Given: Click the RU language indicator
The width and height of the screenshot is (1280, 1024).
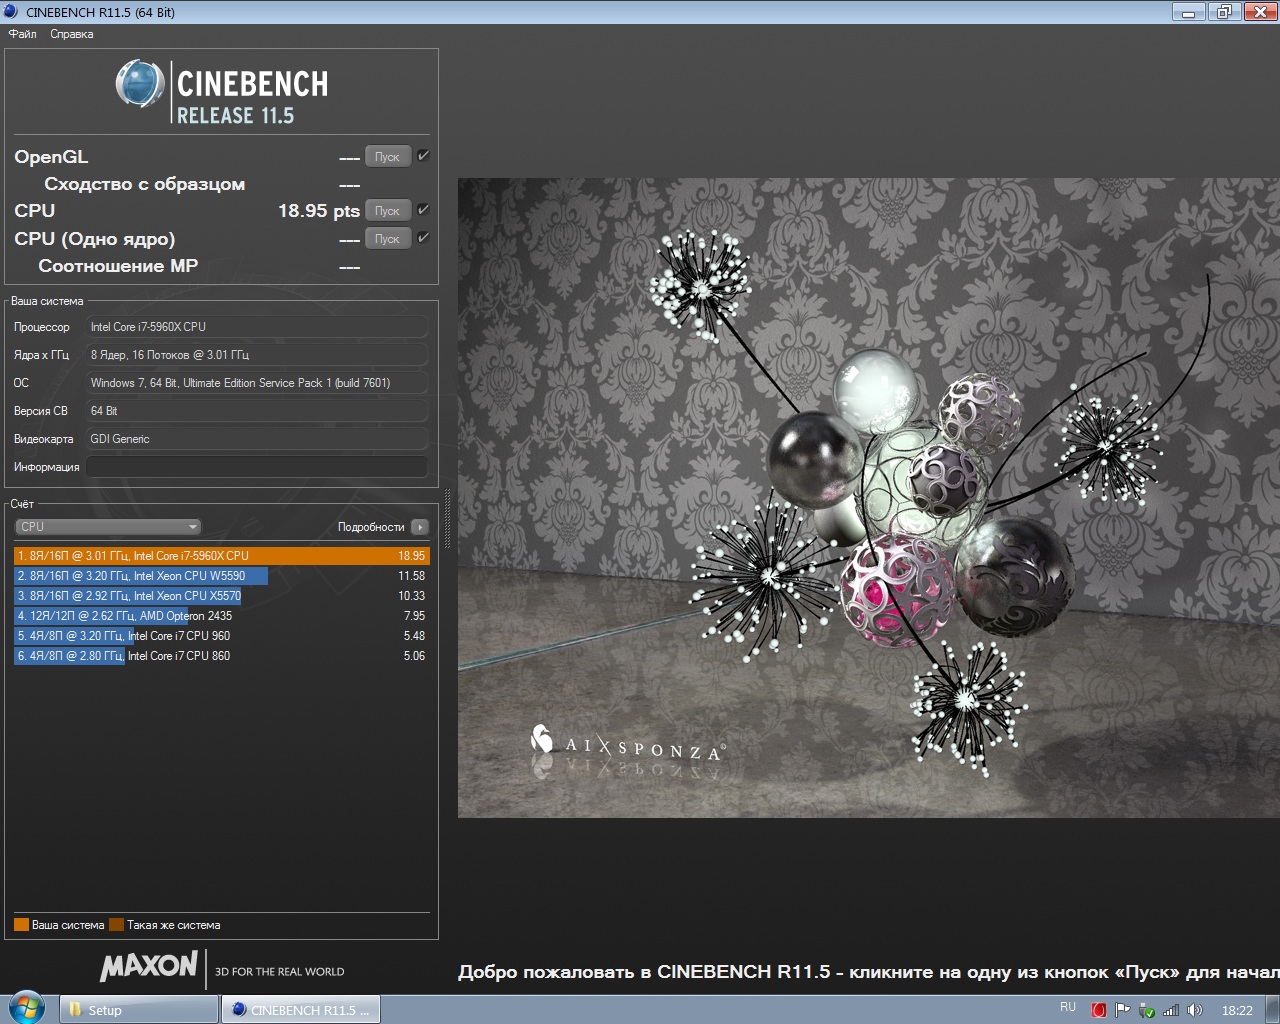Looking at the screenshot, I should pyautogui.click(x=1068, y=1008).
